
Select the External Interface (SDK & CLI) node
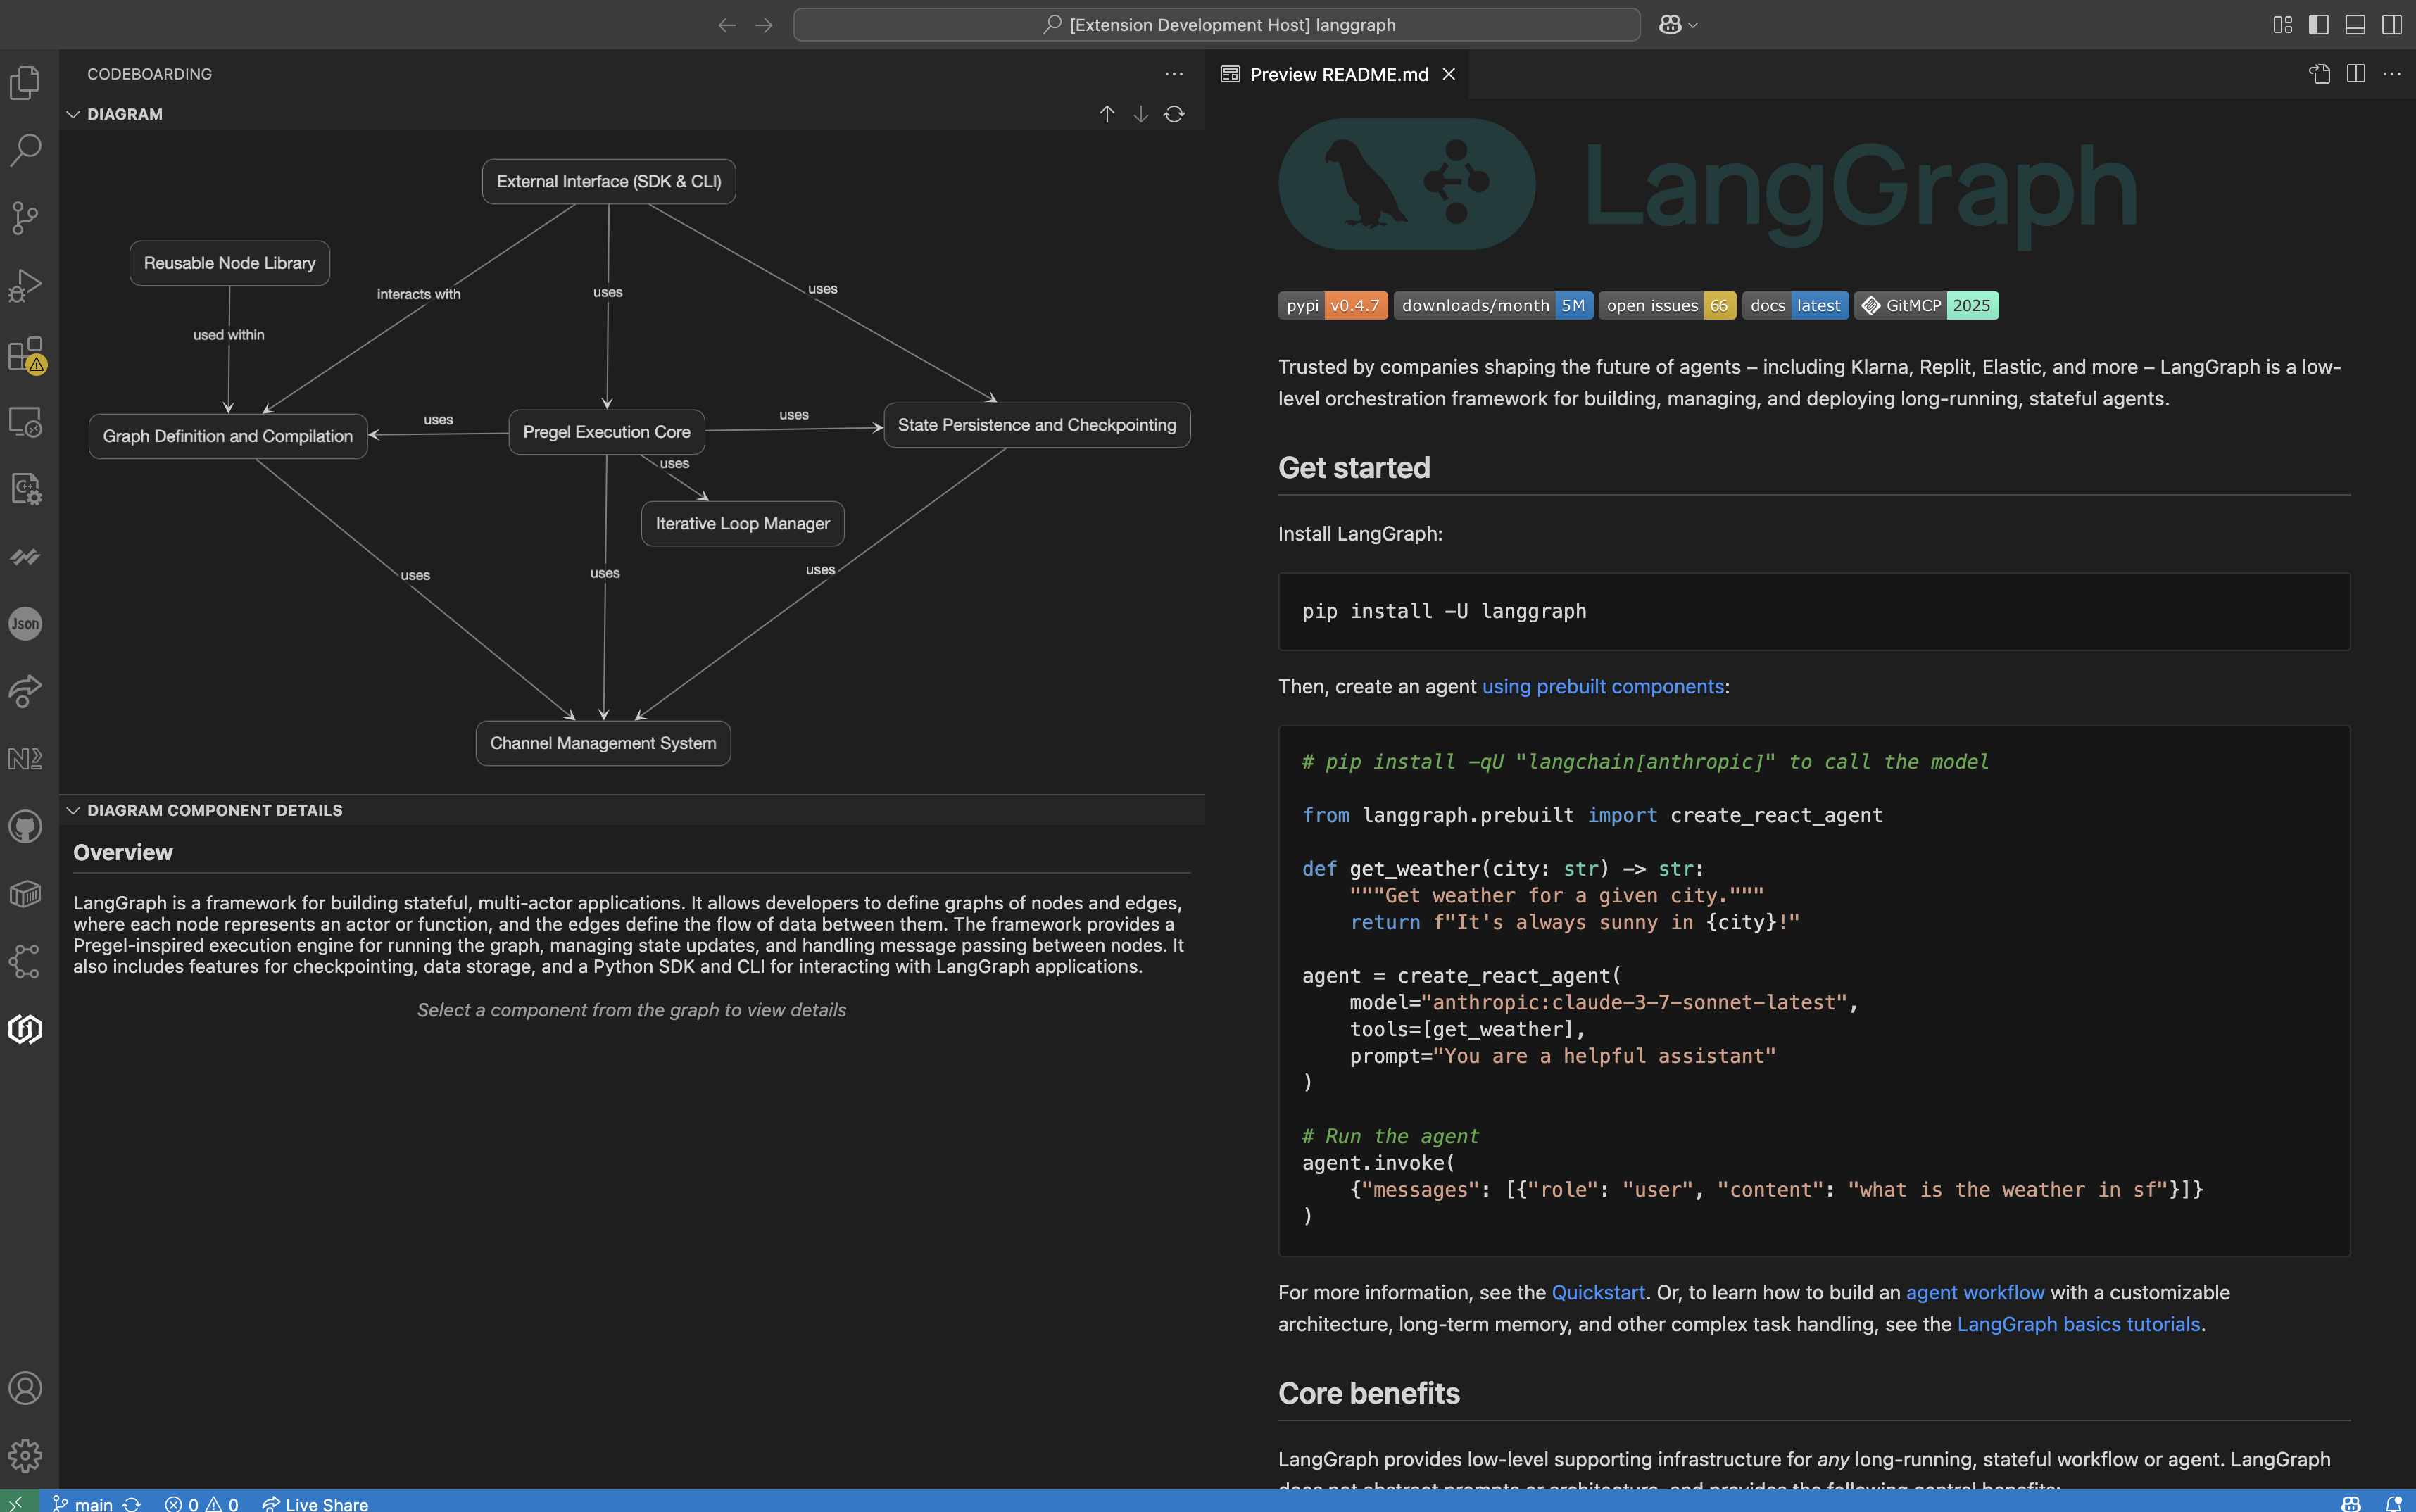(x=608, y=181)
